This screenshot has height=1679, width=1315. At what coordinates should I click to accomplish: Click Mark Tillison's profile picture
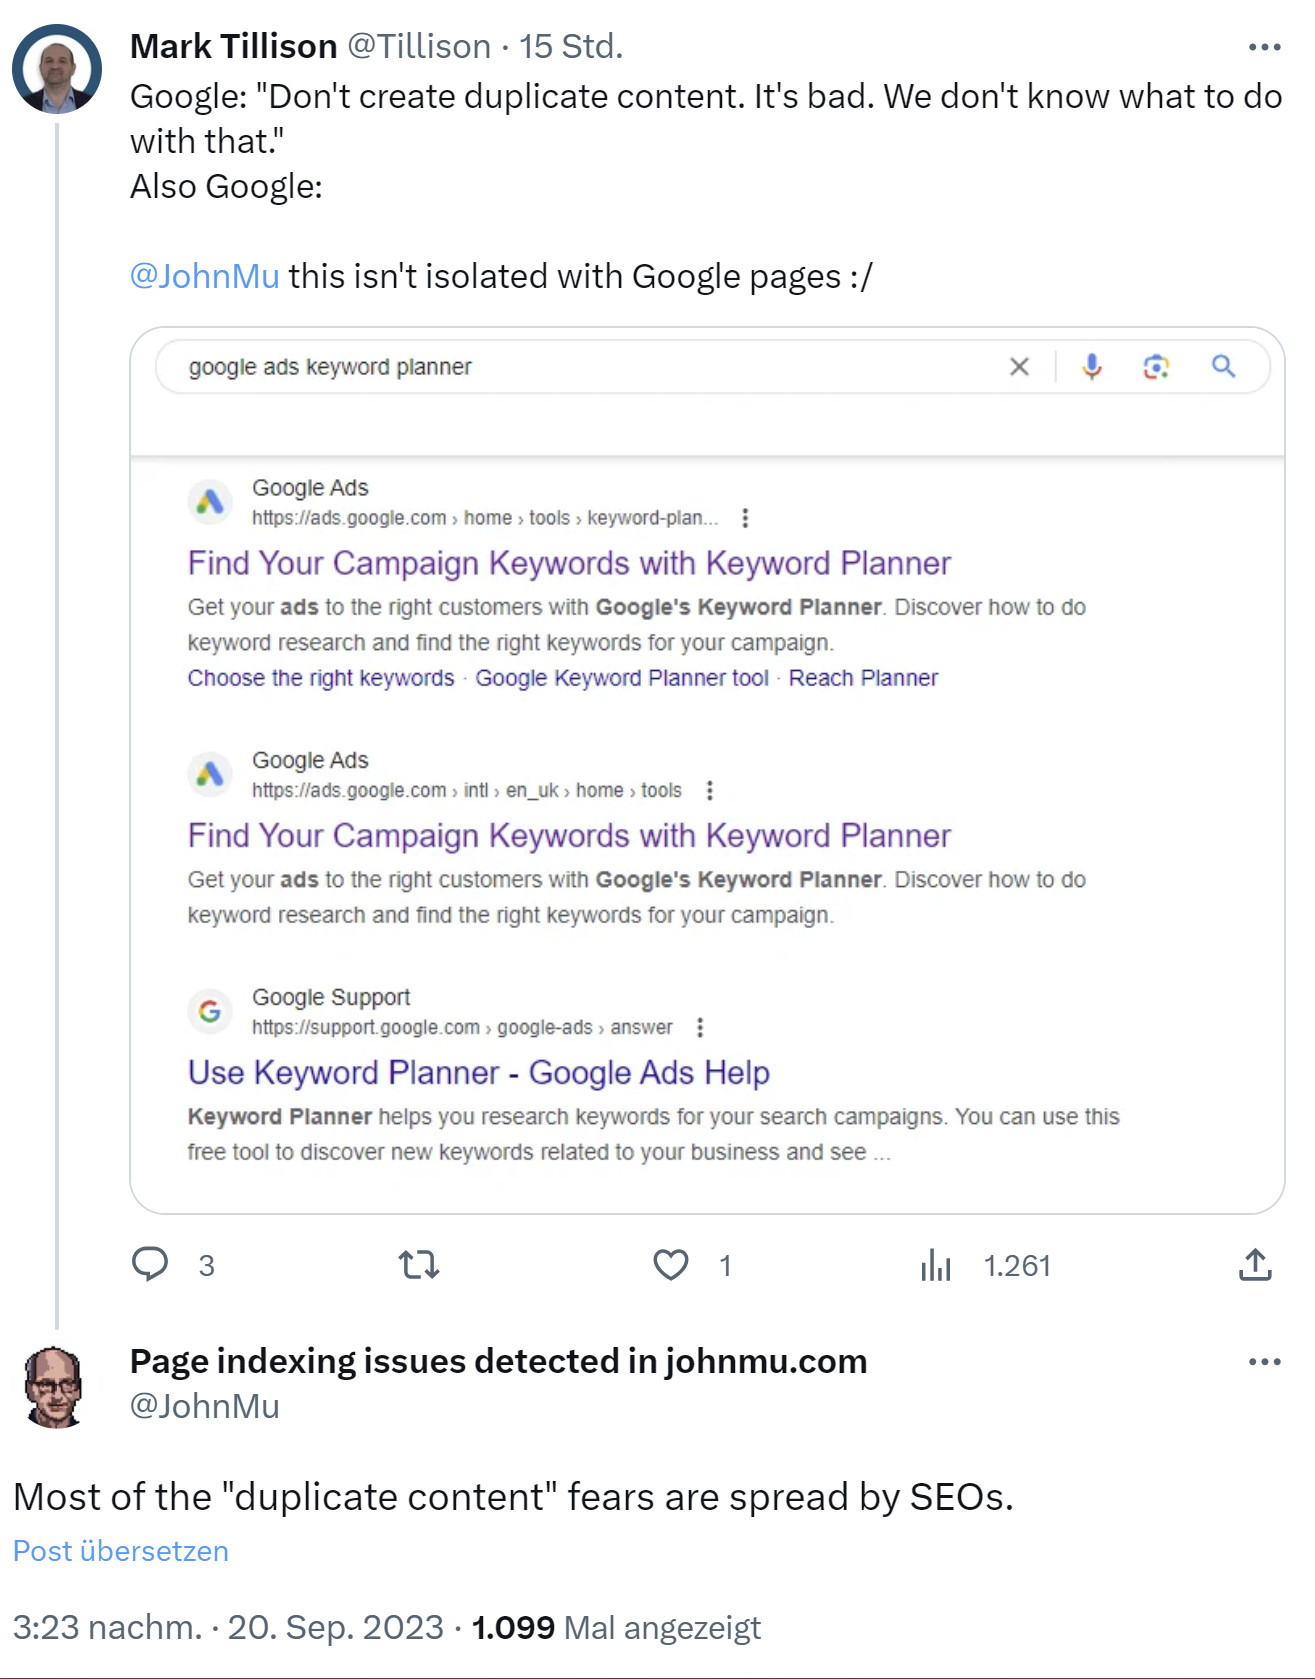pyautogui.click(x=57, y=66)
